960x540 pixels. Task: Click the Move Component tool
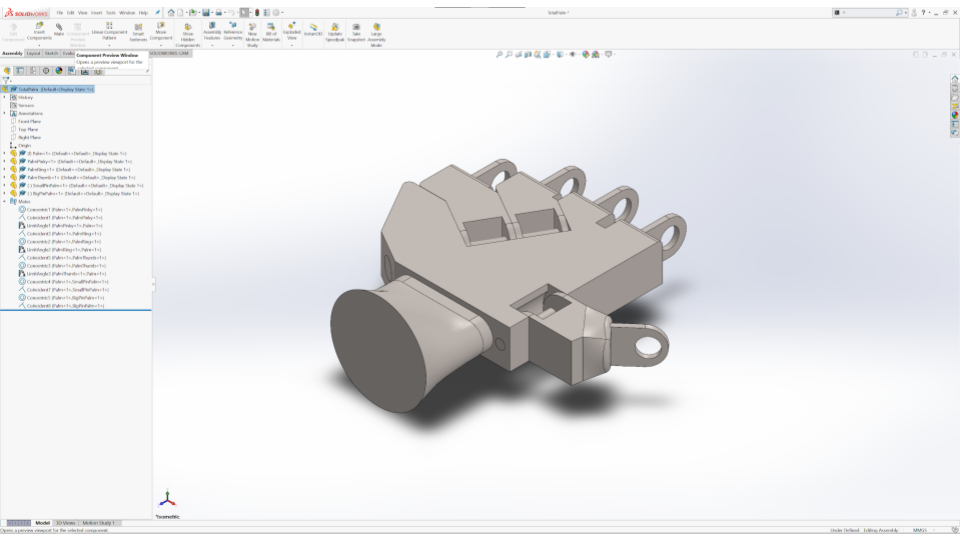161,31
